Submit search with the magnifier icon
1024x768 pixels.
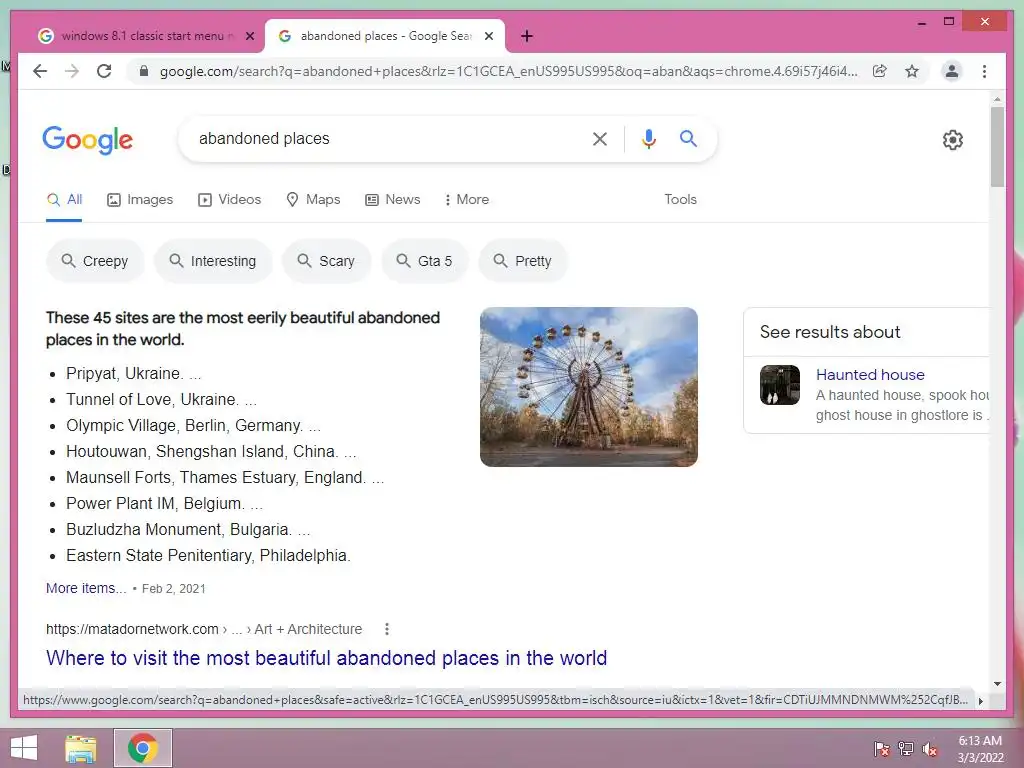pos(688,138)
